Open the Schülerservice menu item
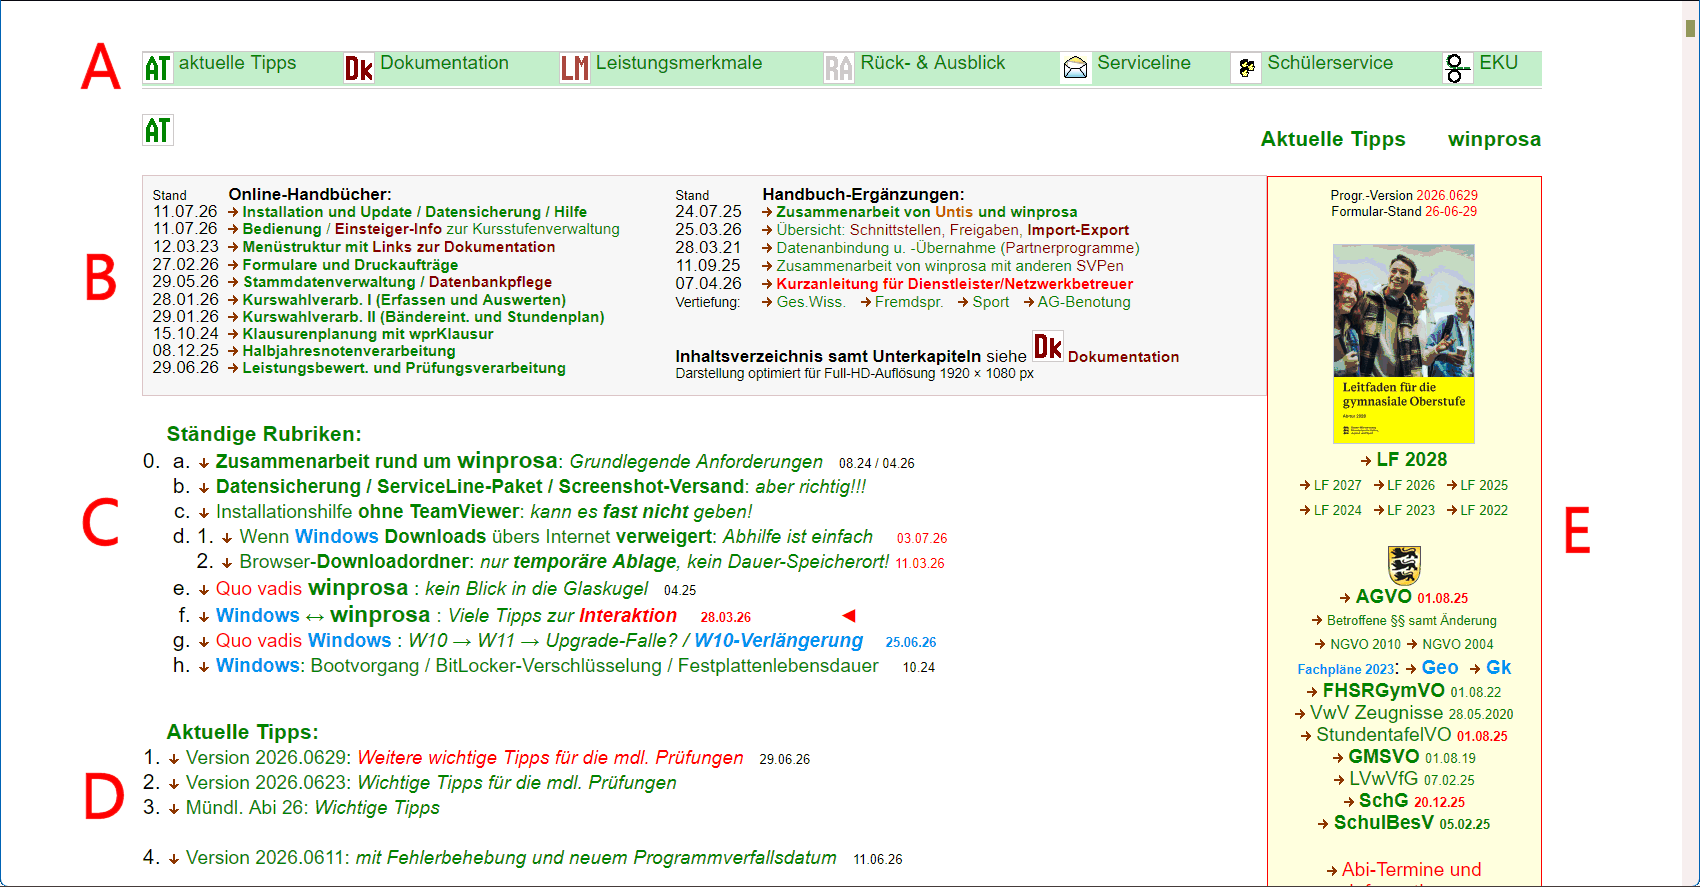1700x887 pixels. [1330, 63]
